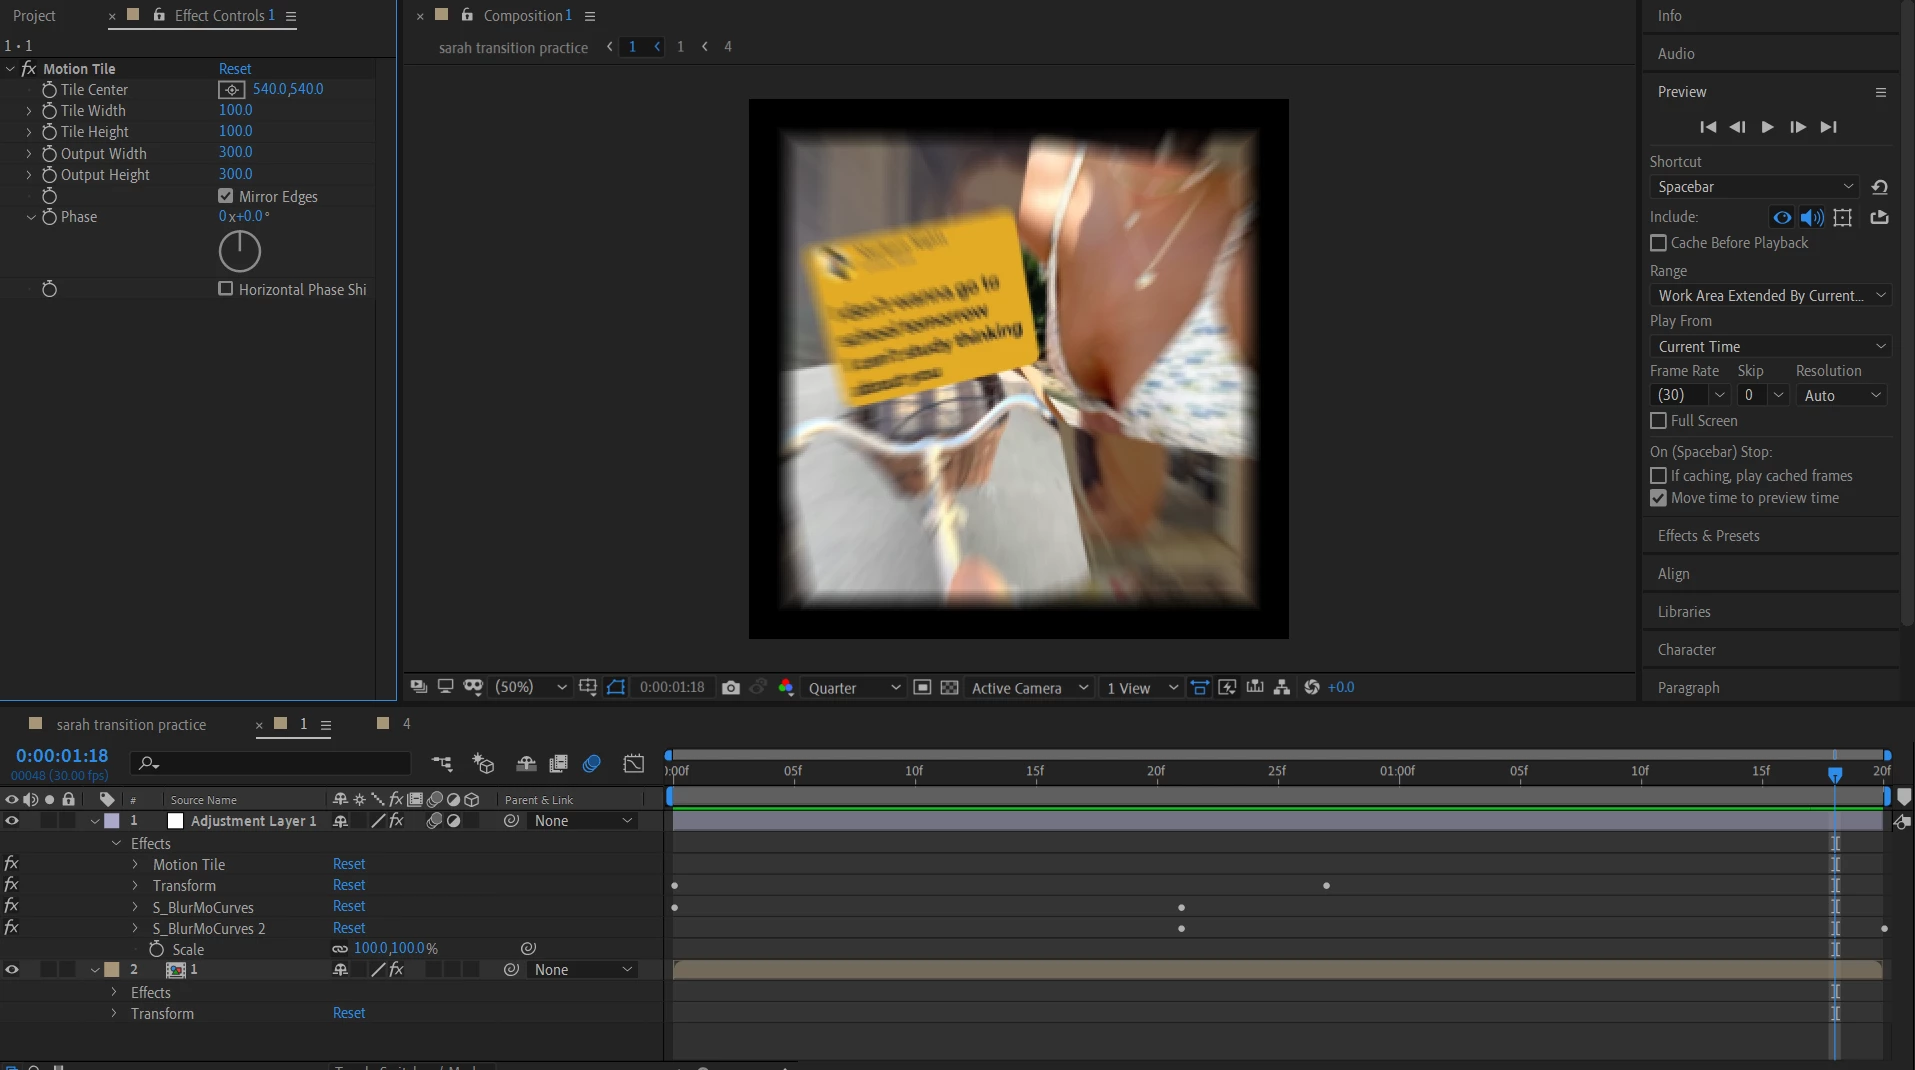Toggle mask and shape path visibility
The height and width of the screenshot is (1070, 1915).
[x=616, y=688]
